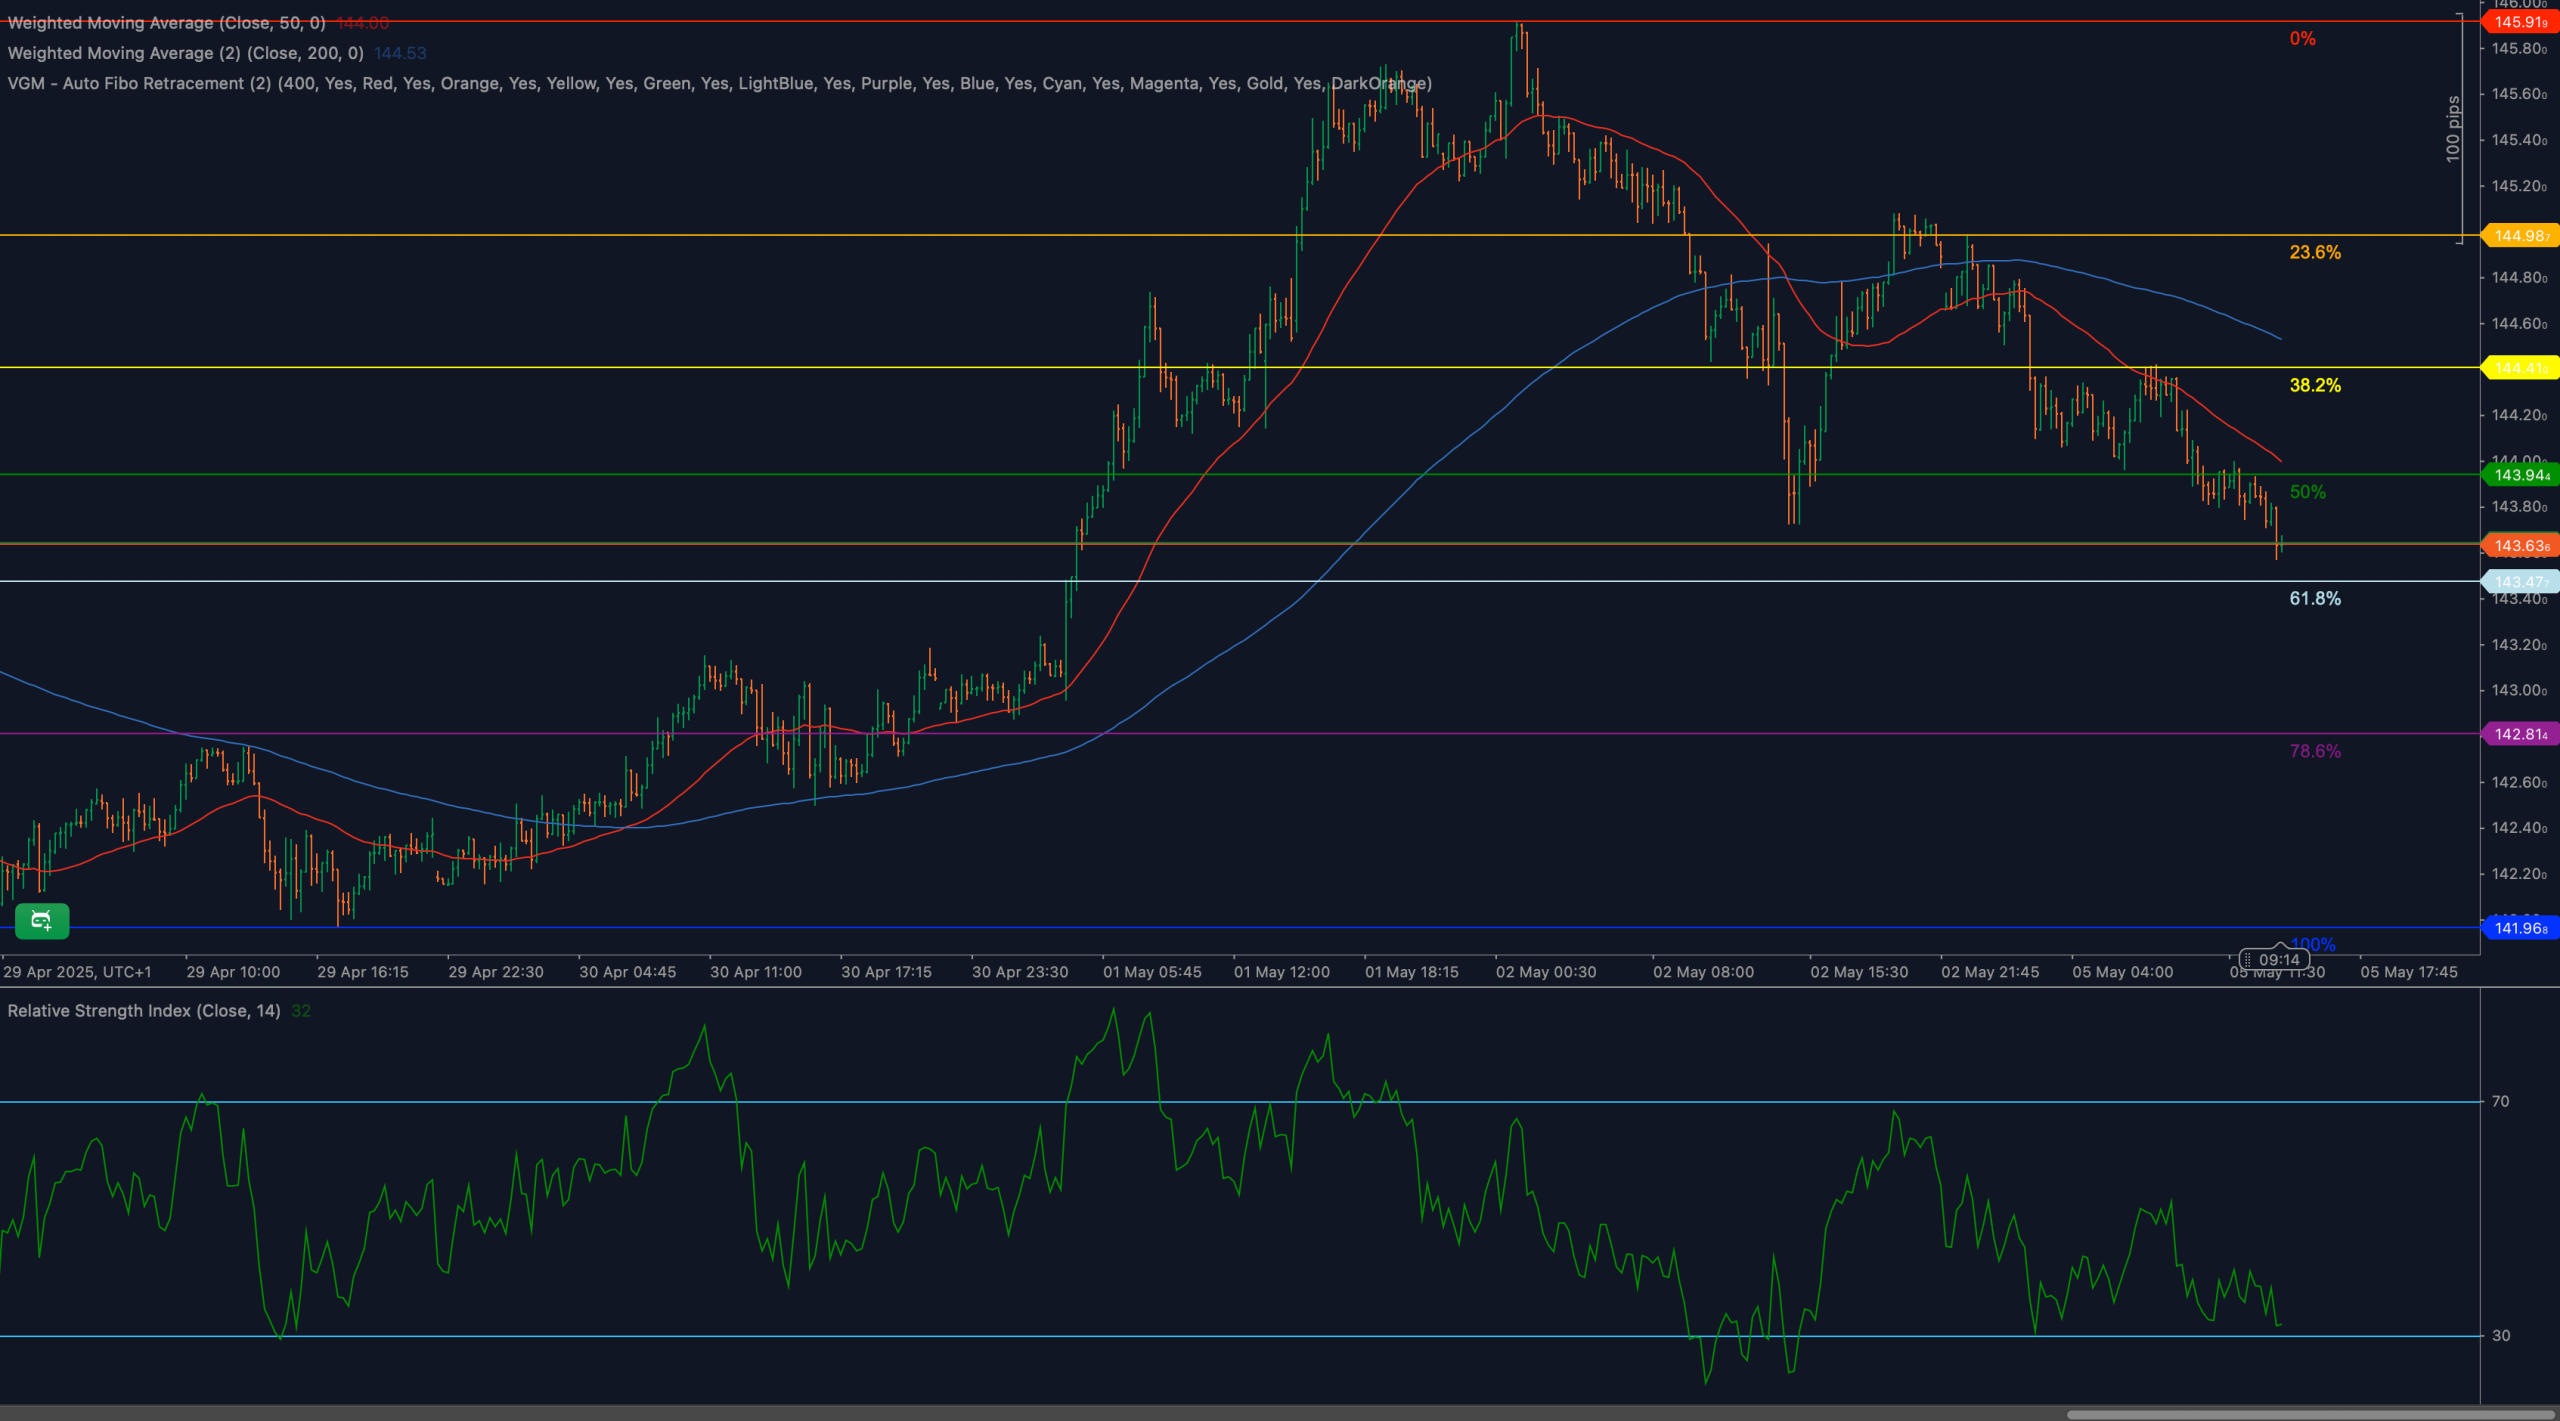Click the 145.80 price axis tick label
2560x1421 pixels.
[2519, 48]
